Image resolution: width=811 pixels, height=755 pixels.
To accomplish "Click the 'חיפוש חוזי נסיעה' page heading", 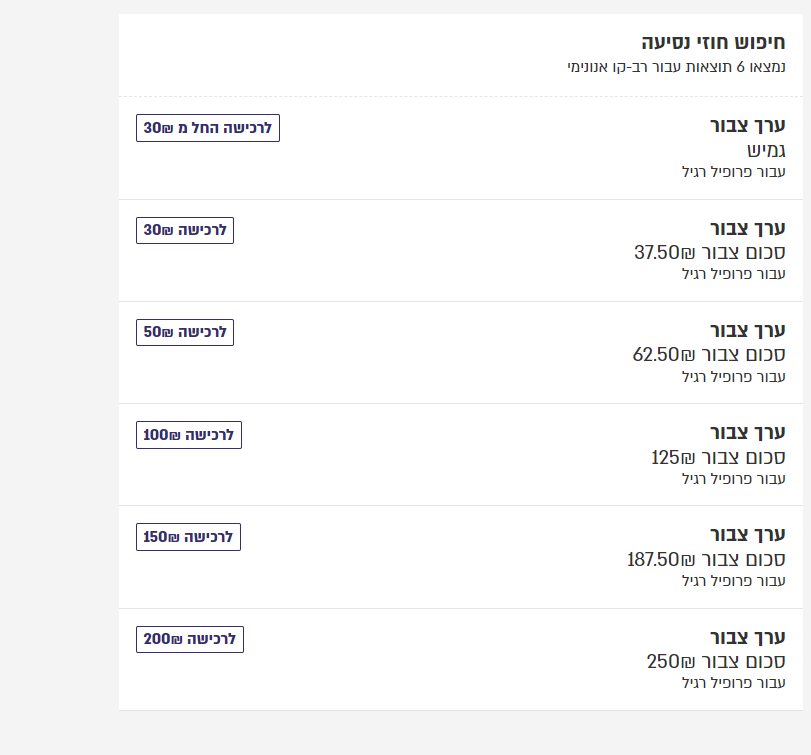I will click(713, 43).
